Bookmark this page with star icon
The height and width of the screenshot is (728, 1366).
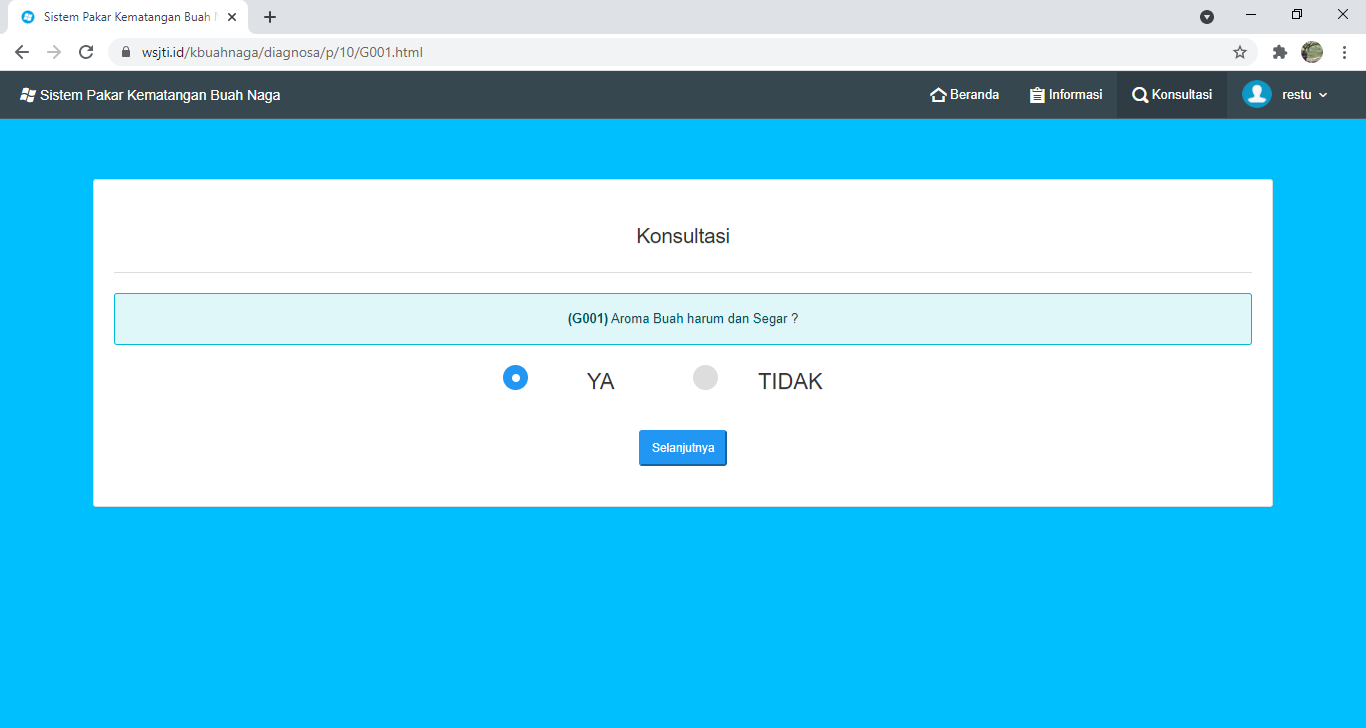pyautogui.click(x=1240, y=52)
